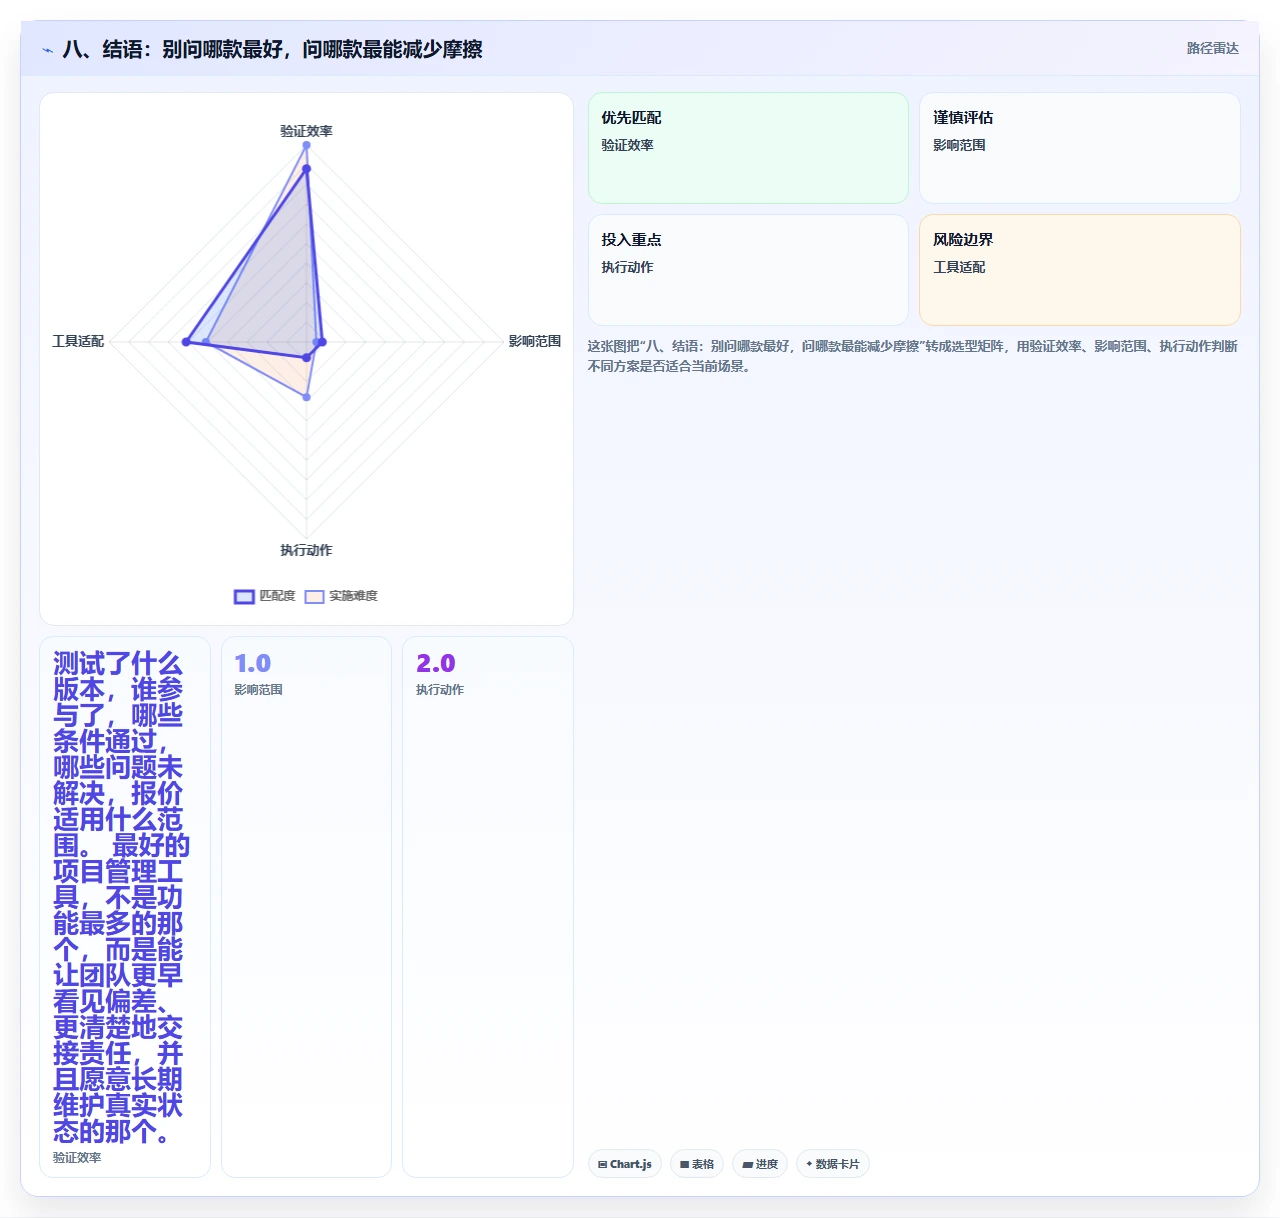1280x1218 pixels.
Task: Select the 影响范围 radar axis label
Action: tap(534, 341)
